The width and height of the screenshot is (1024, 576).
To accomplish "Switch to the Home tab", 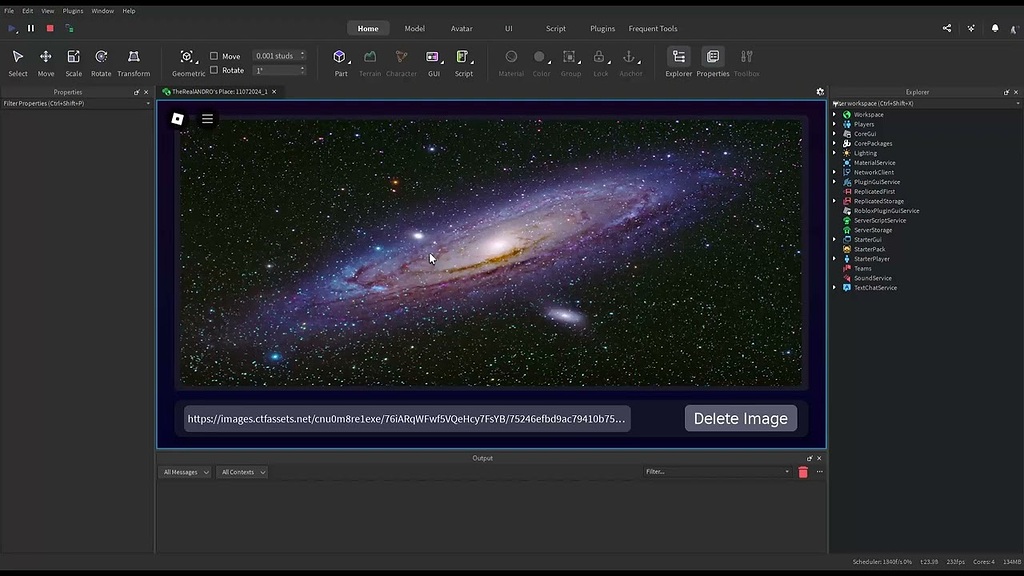I will (368, 28).
